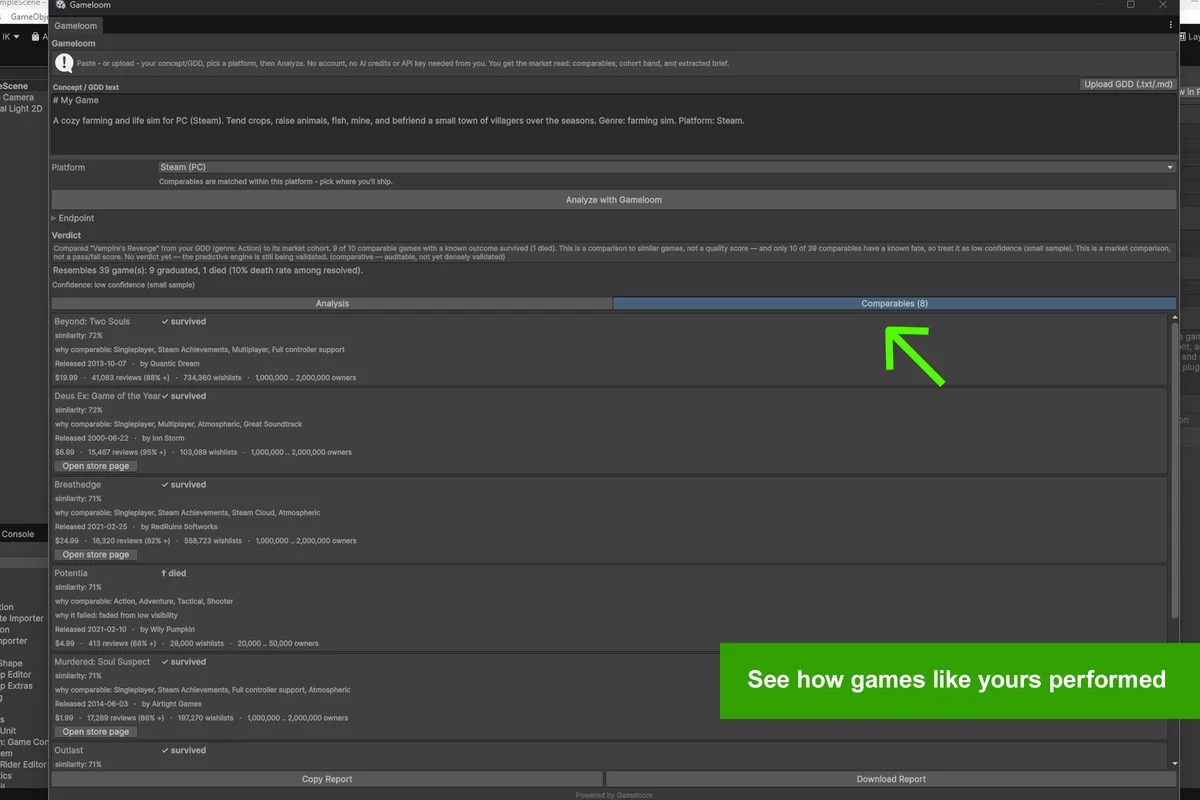This screenshot has width=1200, height=800.
Task: Open store page for Deus Ex
Action: coord(96,466)
